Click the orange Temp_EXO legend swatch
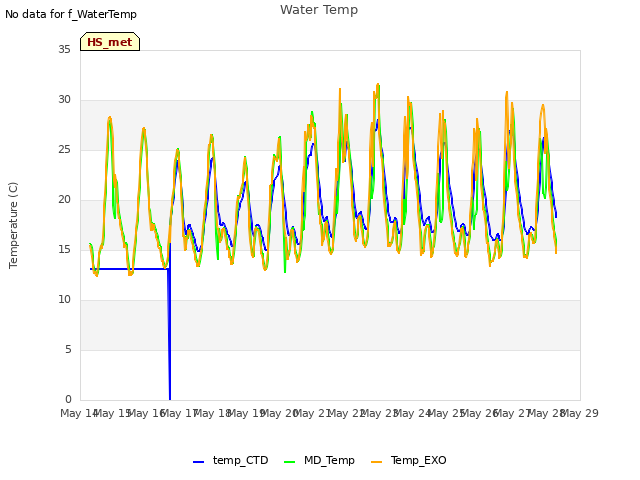Screen dimensions: 640x480 tap(376, 462)
